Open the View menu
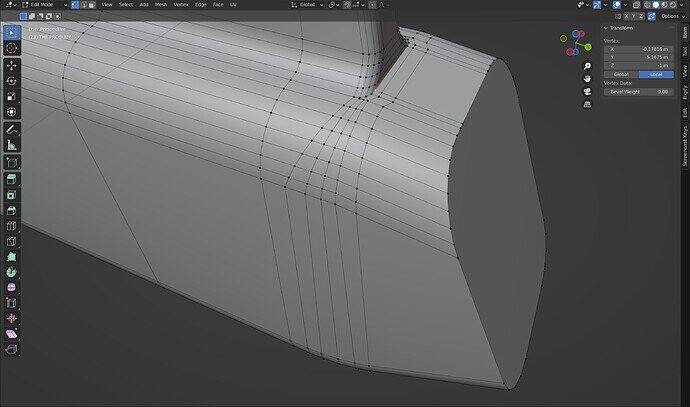This screenshot has height=407, width=690. click(x=107, y=5)
